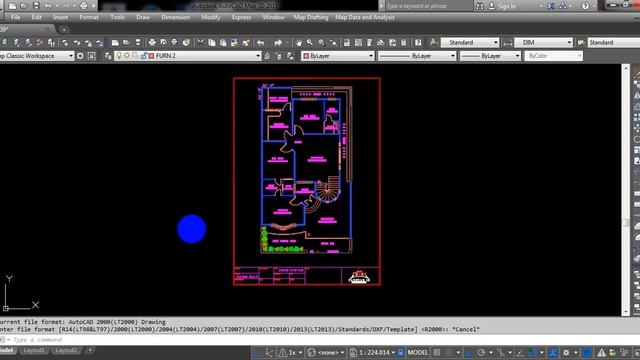Viewport: 640px width, 360px height.
Task: Click the Layer Previous icon
Action: pos(279,56)
